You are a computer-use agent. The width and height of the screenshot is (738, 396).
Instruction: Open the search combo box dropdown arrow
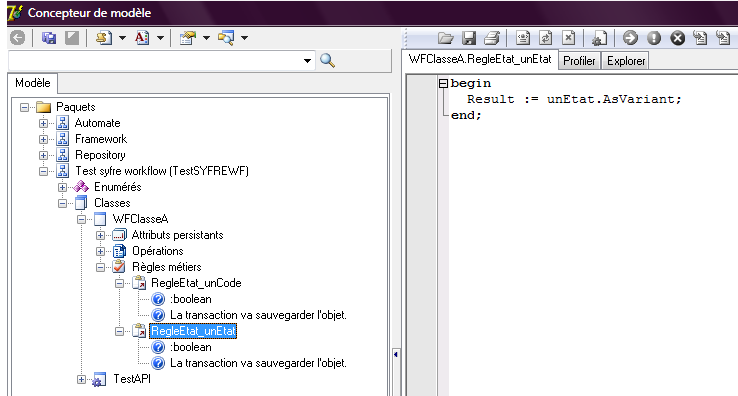pyautogui.click(x=307, y=61)
